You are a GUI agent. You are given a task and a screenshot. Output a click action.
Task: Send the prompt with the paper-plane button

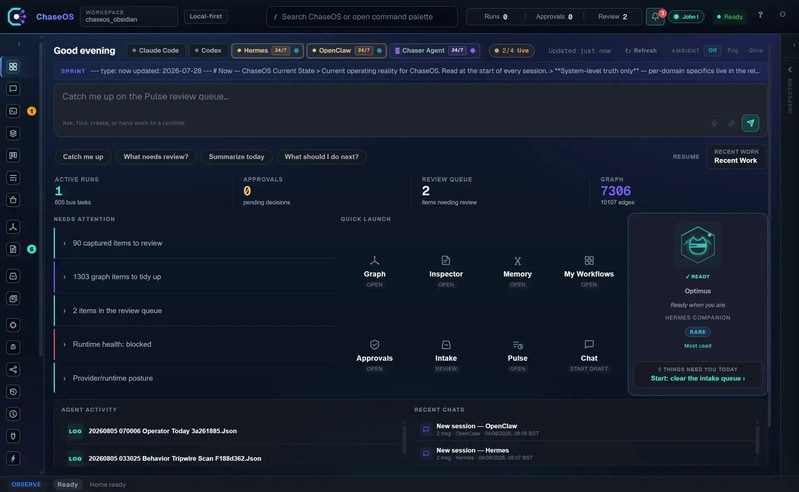pos(750,123)
